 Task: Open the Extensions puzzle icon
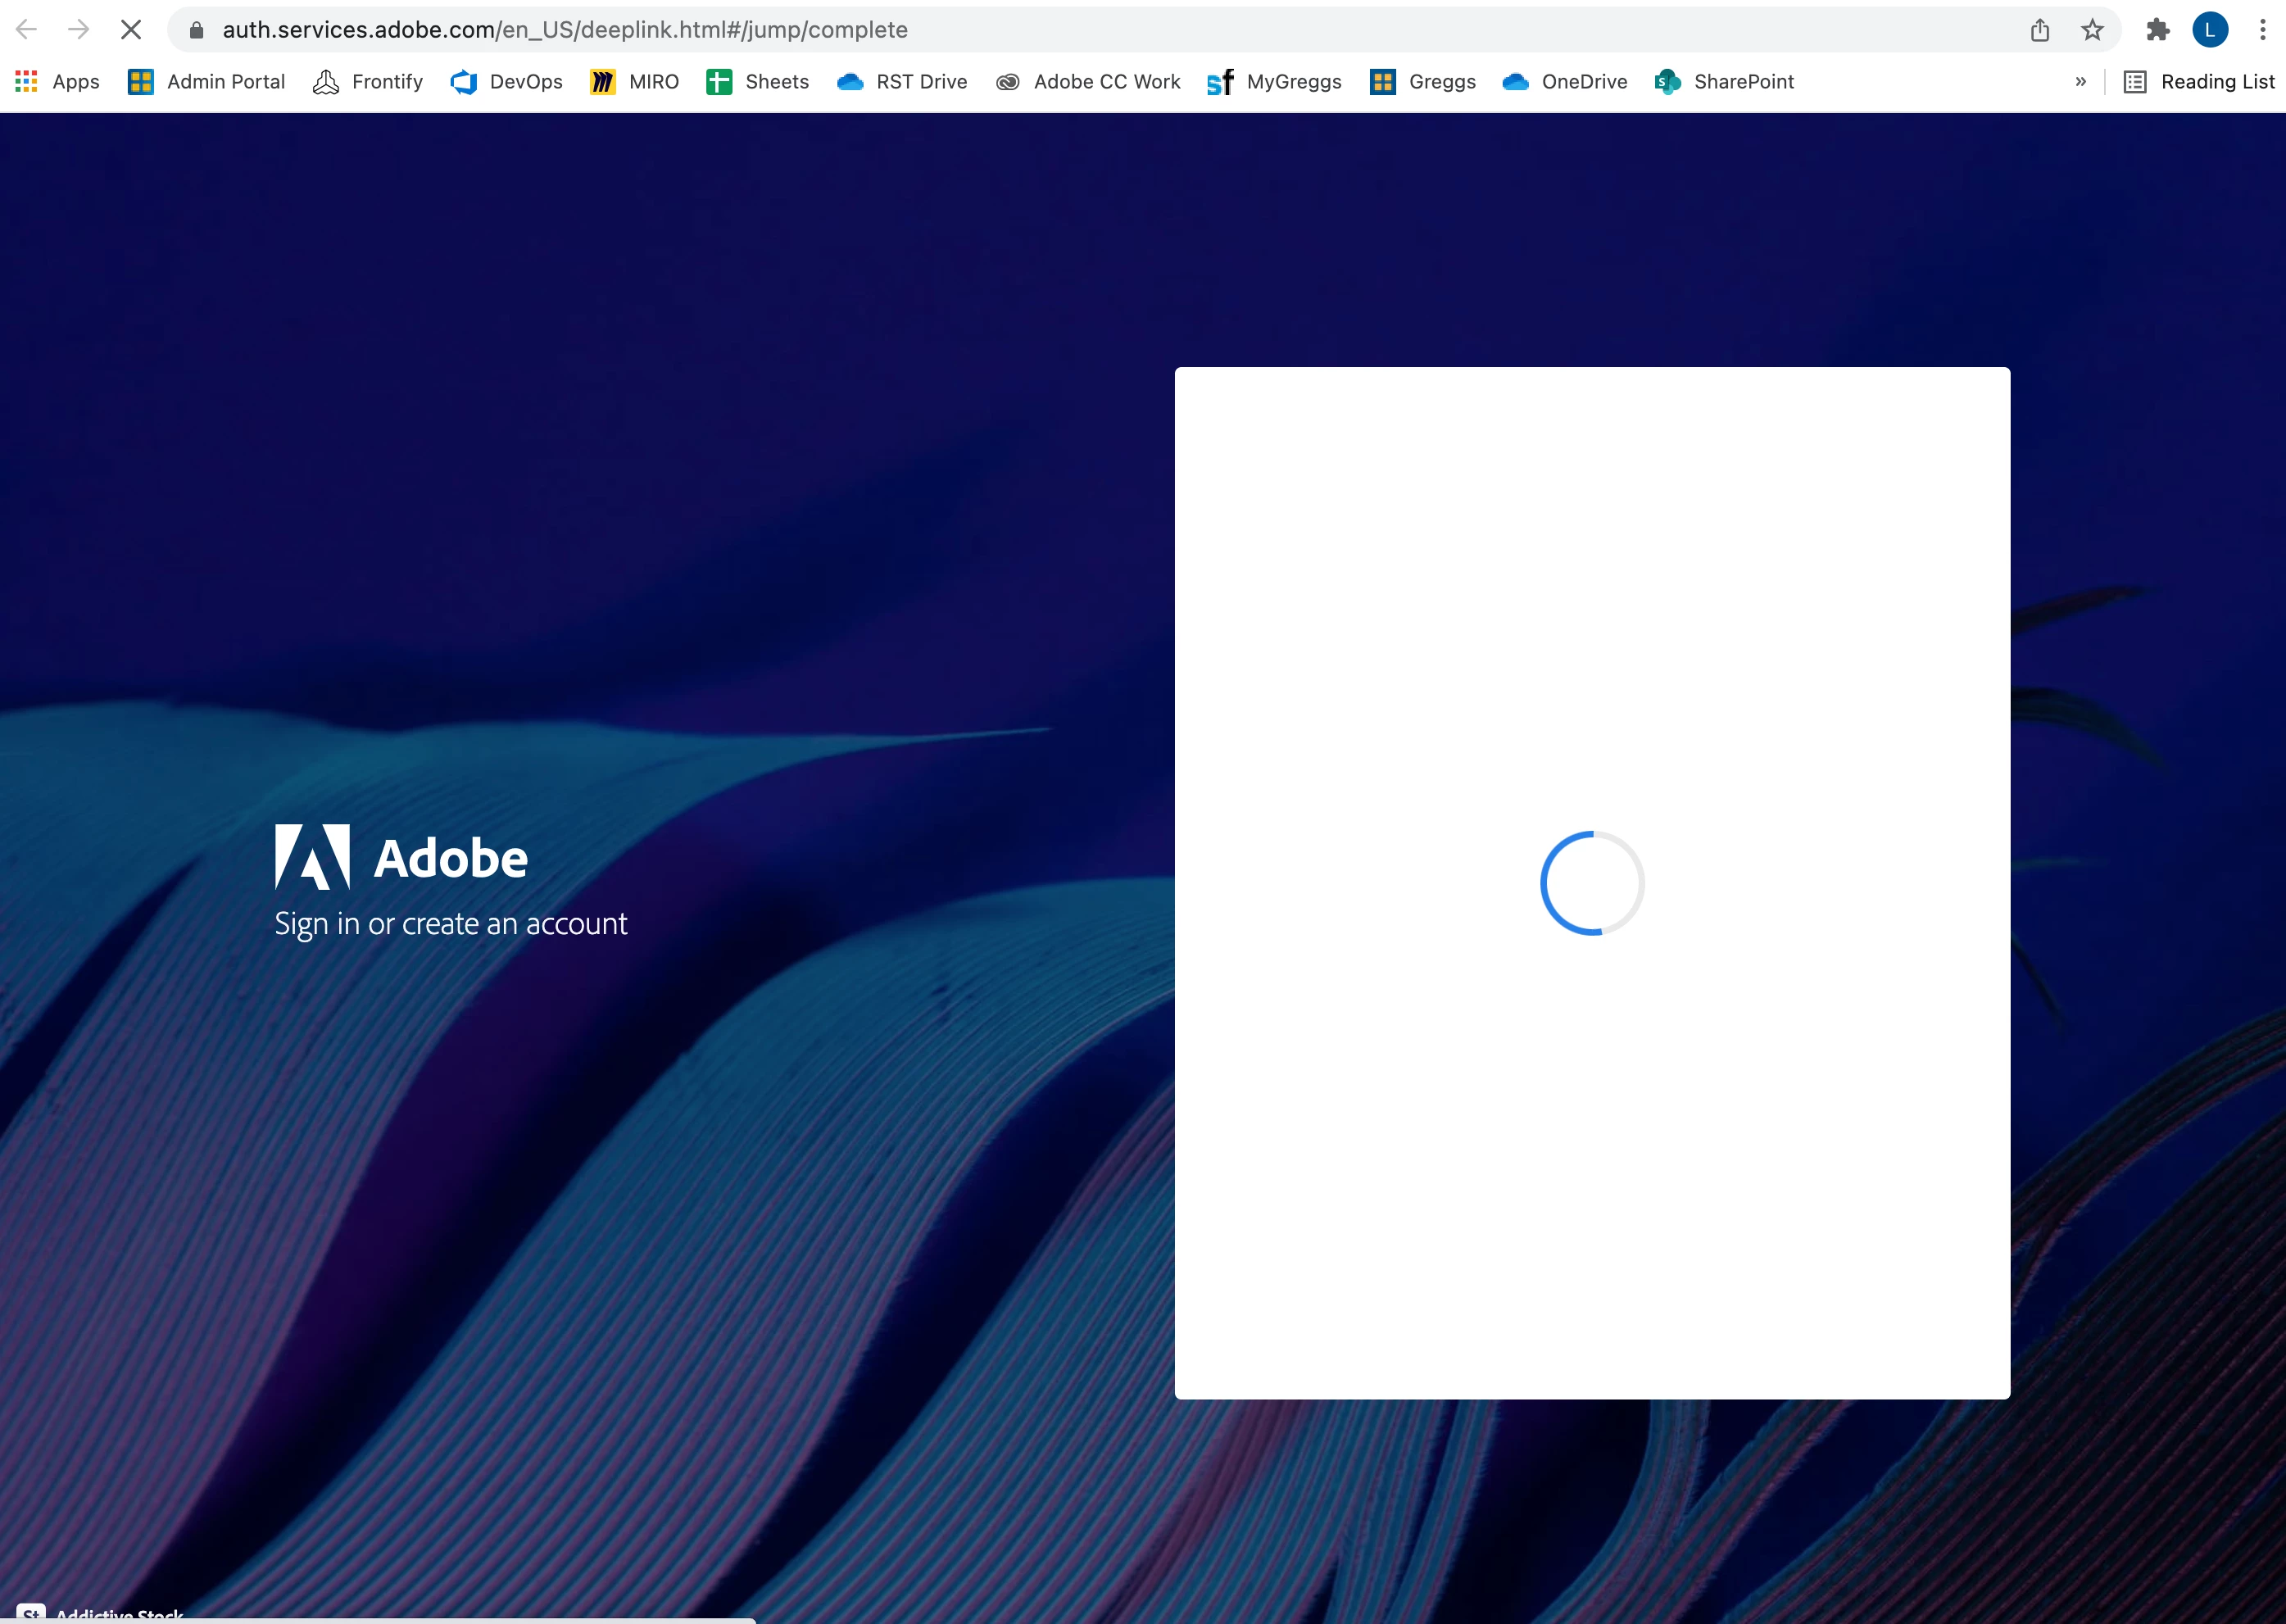tap(2157, 30)
